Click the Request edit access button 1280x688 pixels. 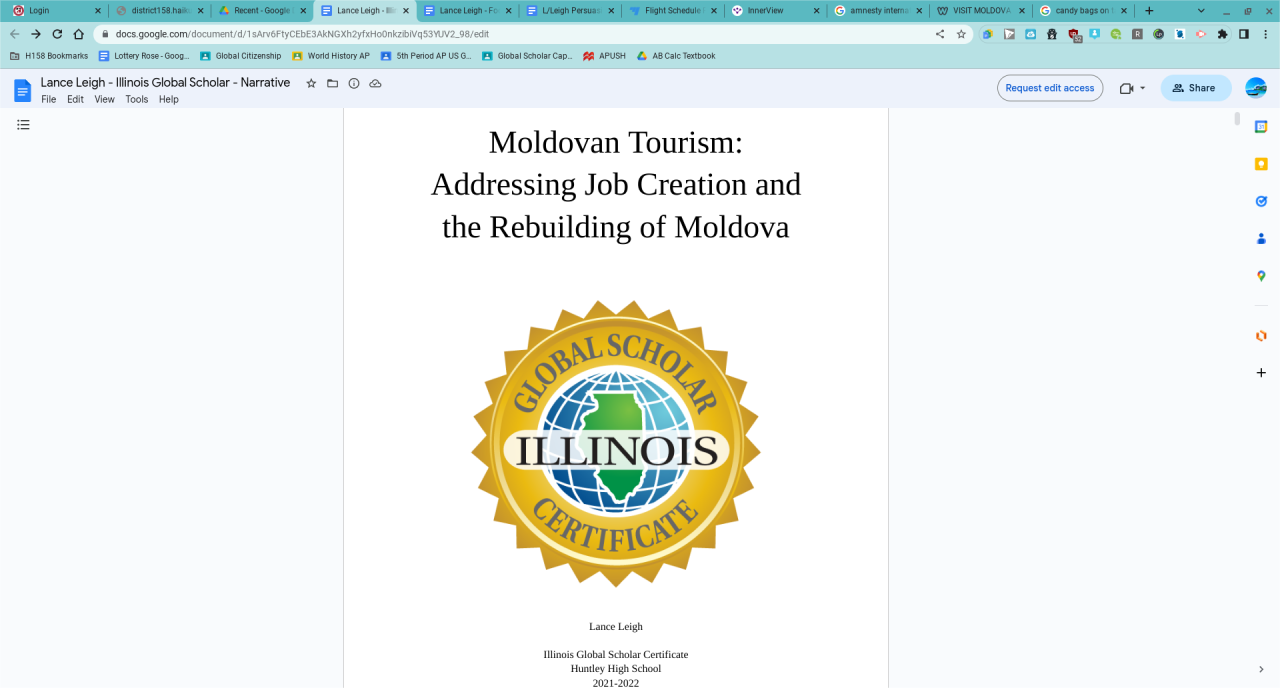pyautogui.click(x=1050, y=88)
